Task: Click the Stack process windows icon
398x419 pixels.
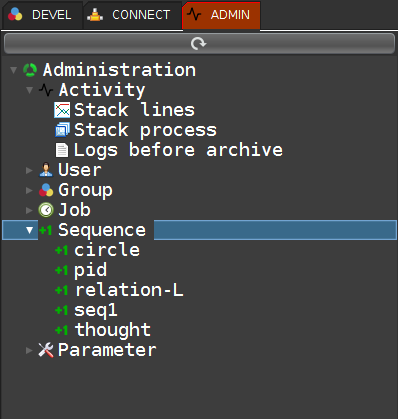Action: (62, 130)
